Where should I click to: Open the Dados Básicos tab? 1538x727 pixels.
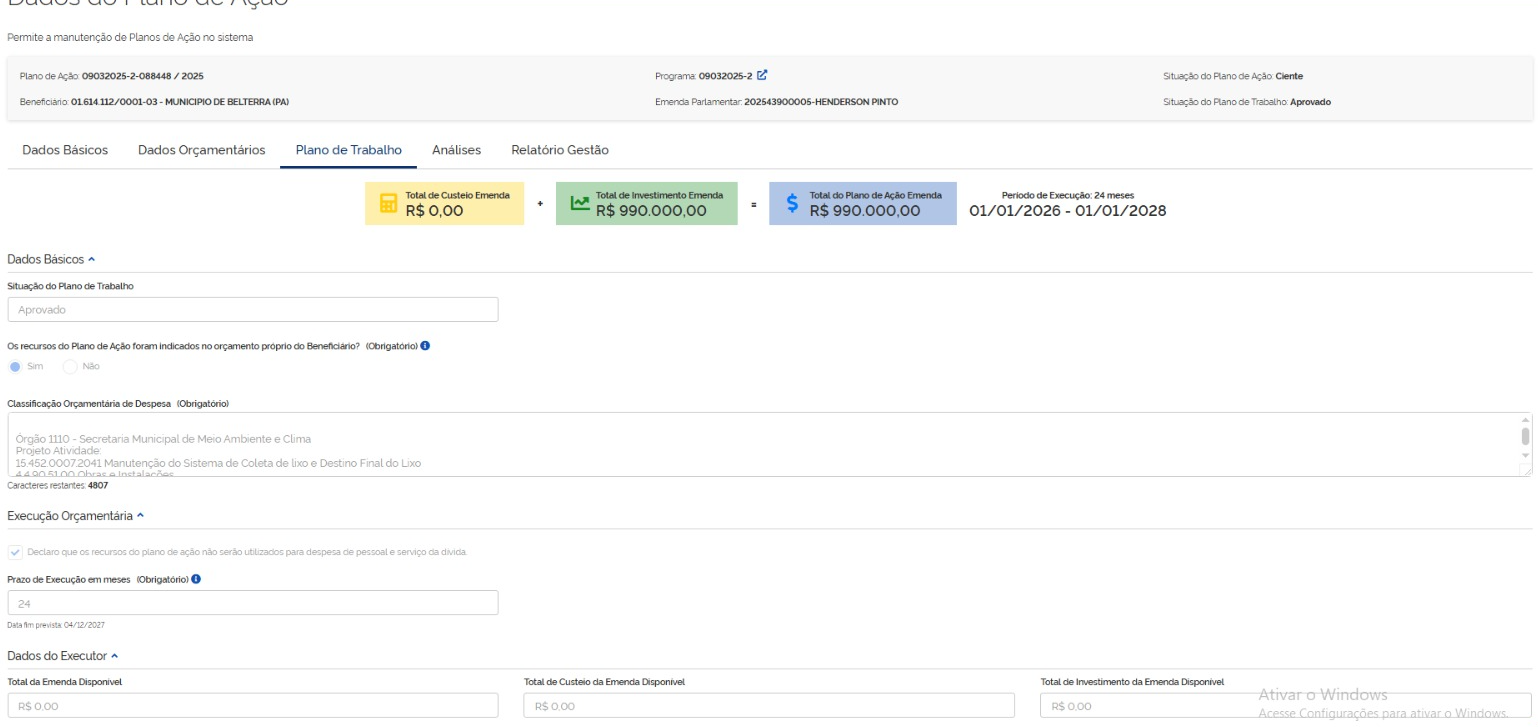coord(65,150)
